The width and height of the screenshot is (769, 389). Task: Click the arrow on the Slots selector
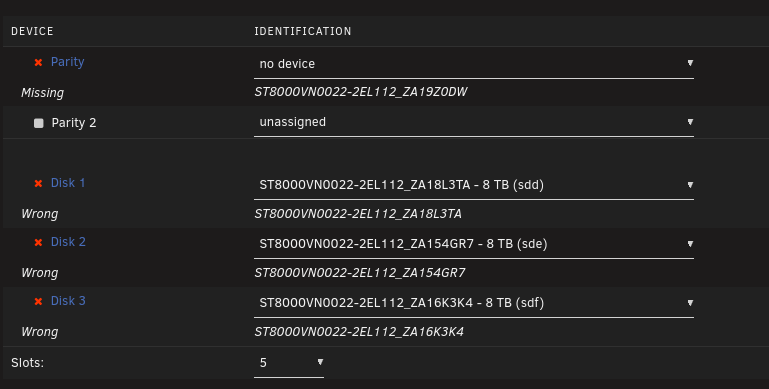(x=320, y=362)
